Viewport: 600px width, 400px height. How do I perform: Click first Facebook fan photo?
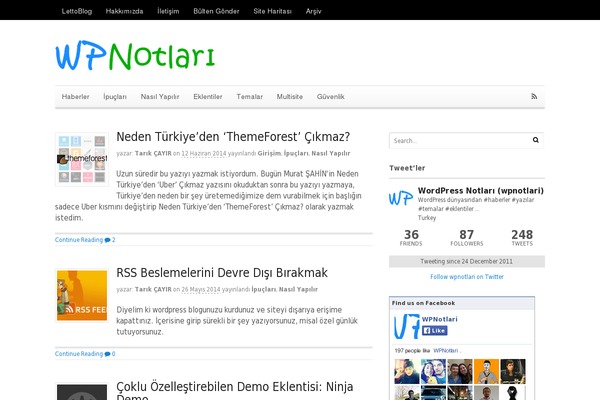pos(407,371)
